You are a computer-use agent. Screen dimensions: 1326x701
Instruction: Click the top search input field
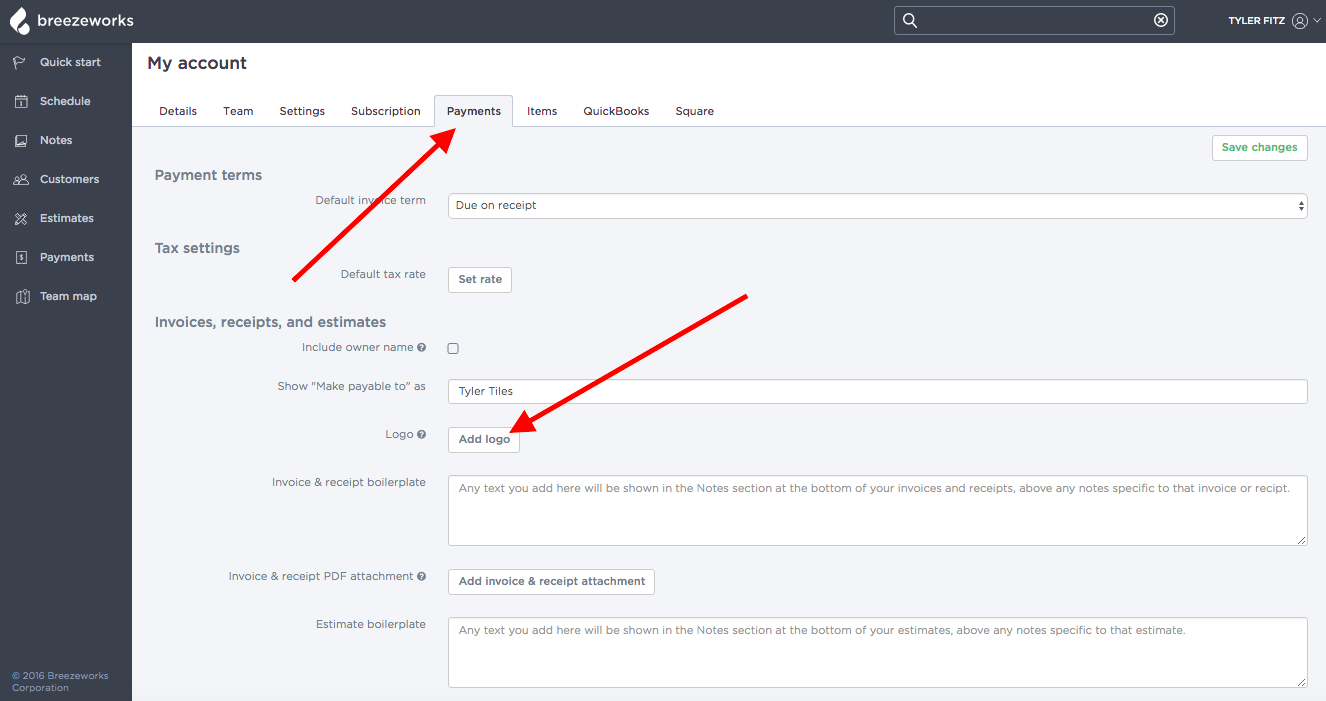click(x=1034, y=20)
